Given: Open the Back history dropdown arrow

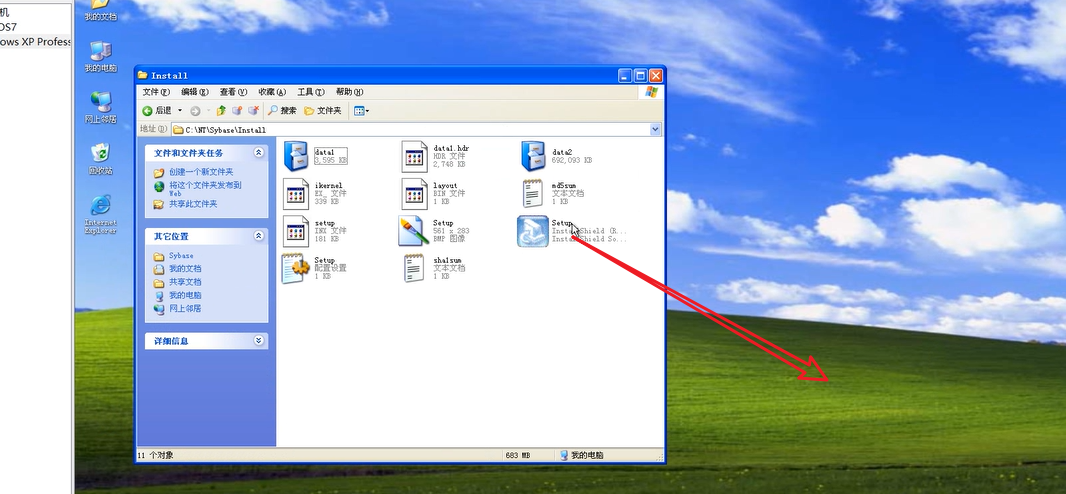Looking at the screenshot, I should point(180,111).
